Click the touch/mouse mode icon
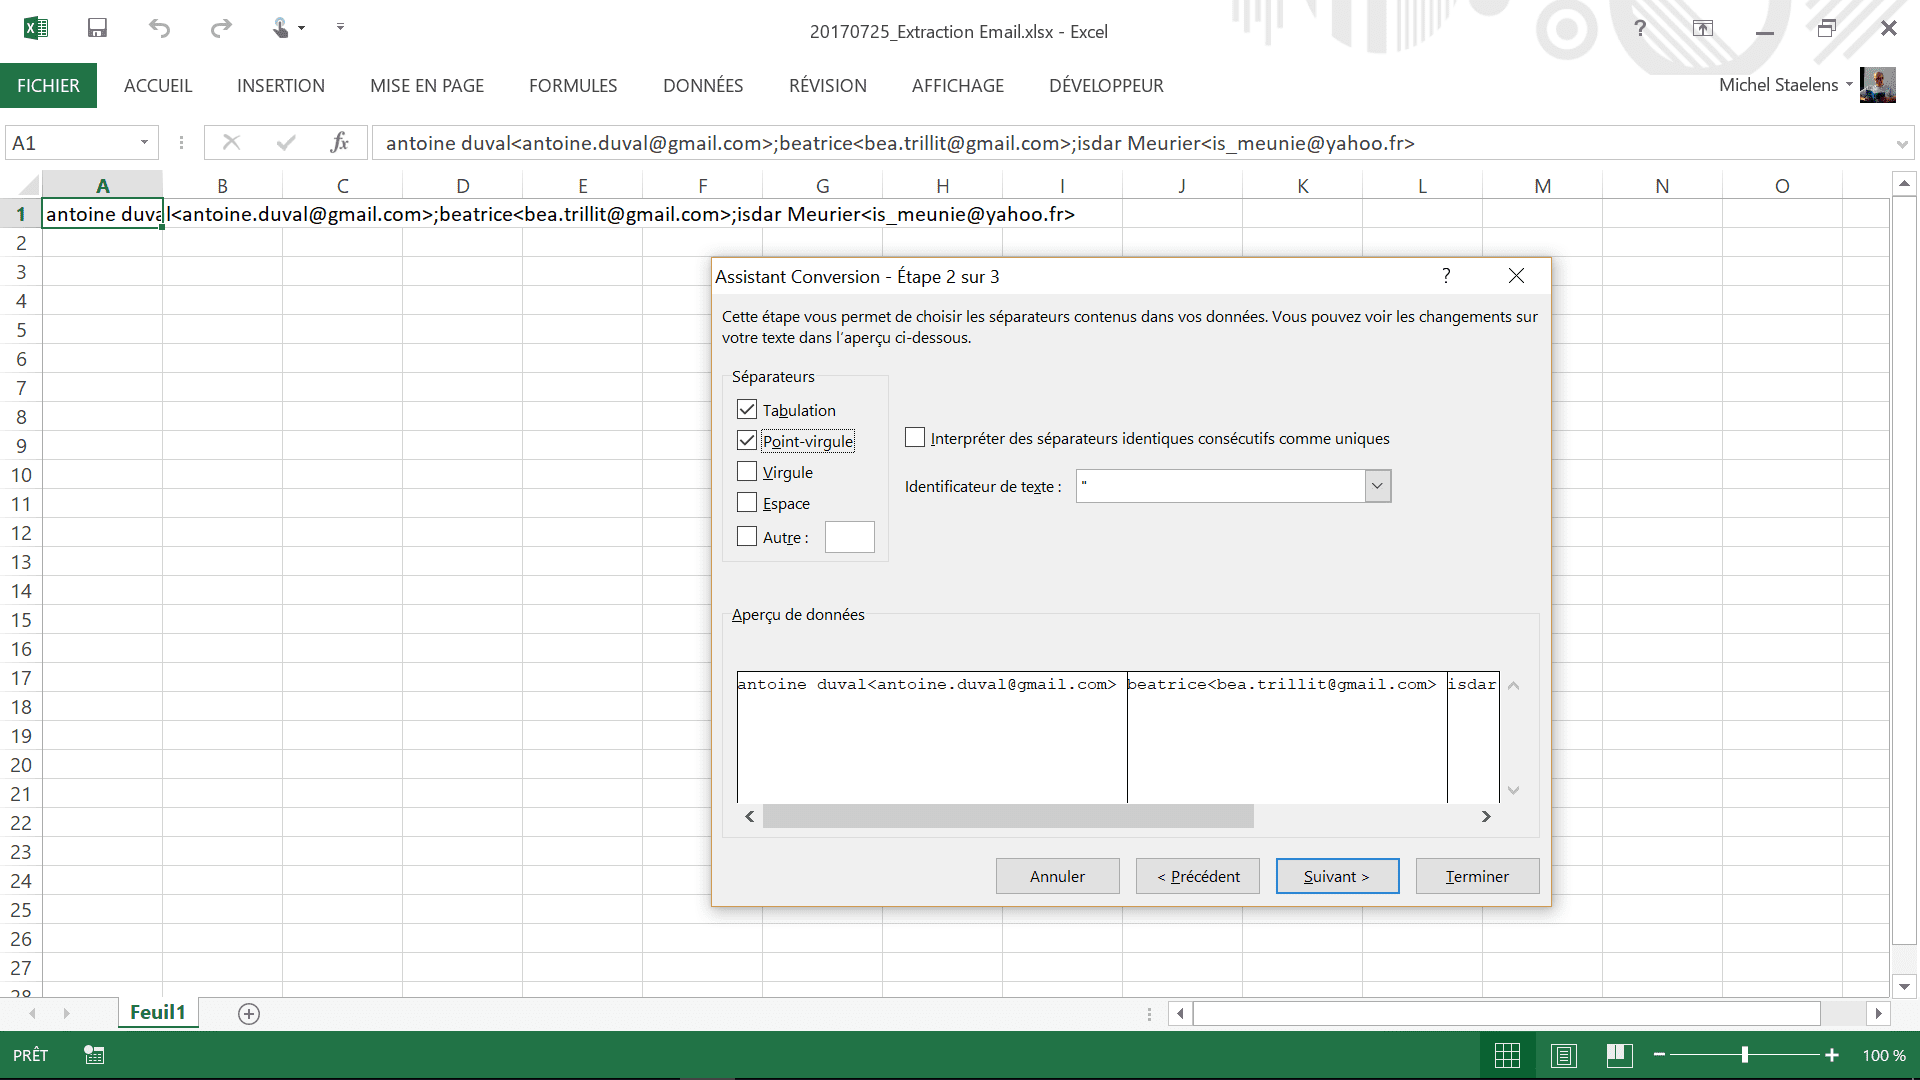This screenshot has height=1080, width=1920. 281,28
